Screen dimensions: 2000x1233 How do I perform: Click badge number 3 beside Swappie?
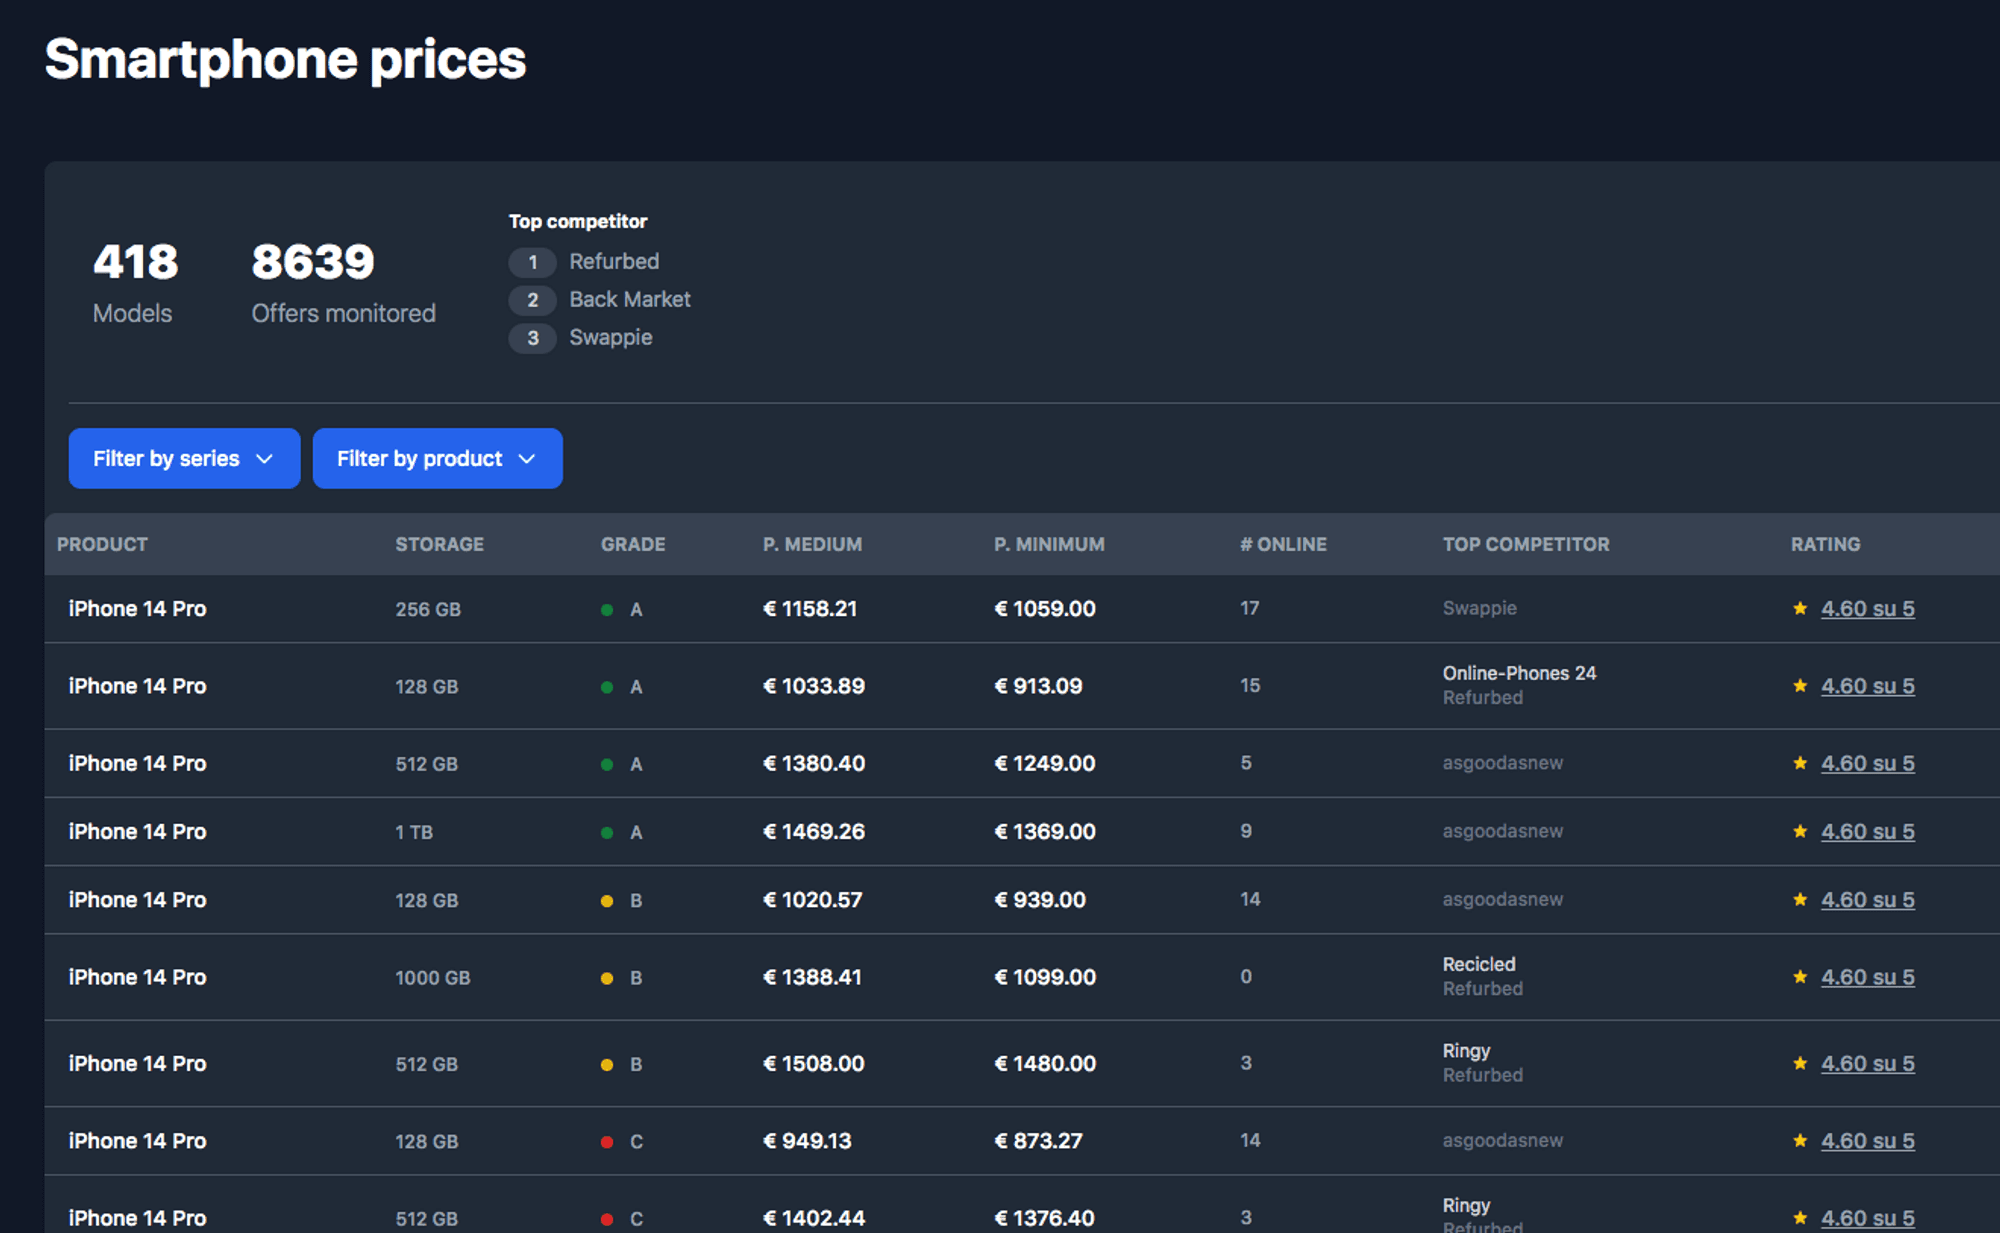pos(532,338)
